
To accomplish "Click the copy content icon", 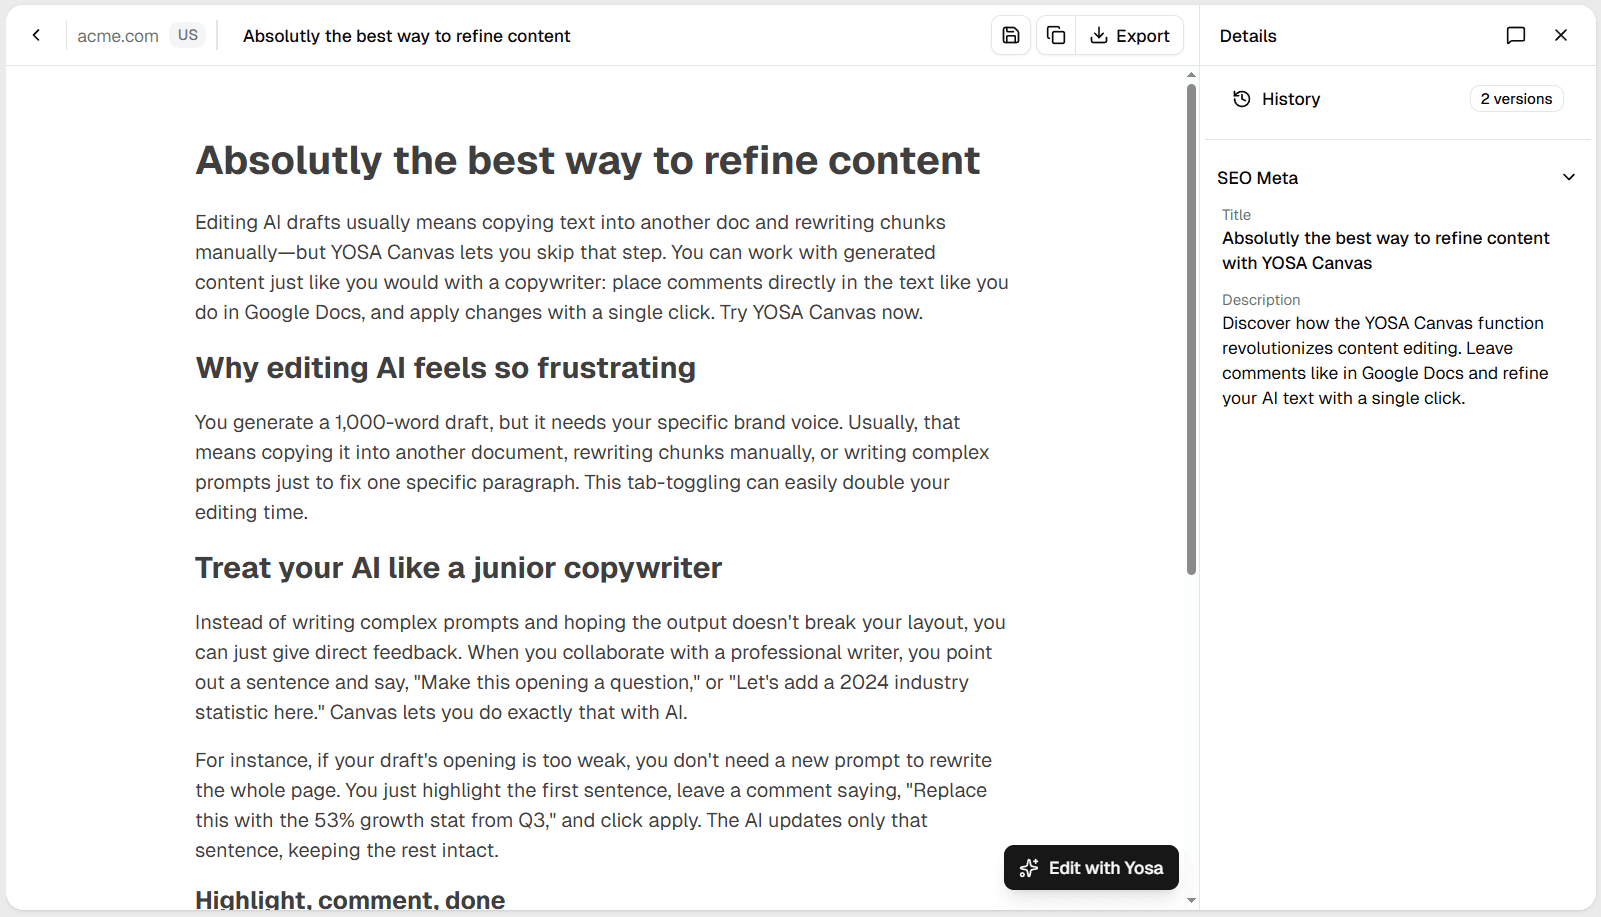I will click(x=1055, y=35).
